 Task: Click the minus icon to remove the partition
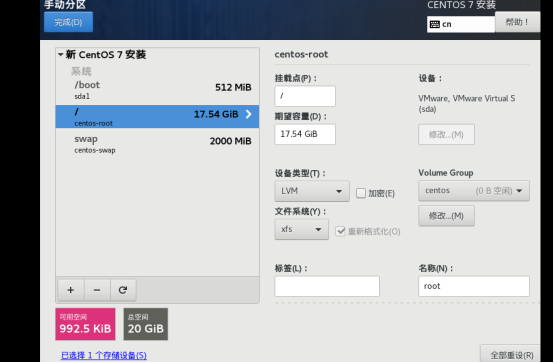pyautogui.click(x=97, y=290)
